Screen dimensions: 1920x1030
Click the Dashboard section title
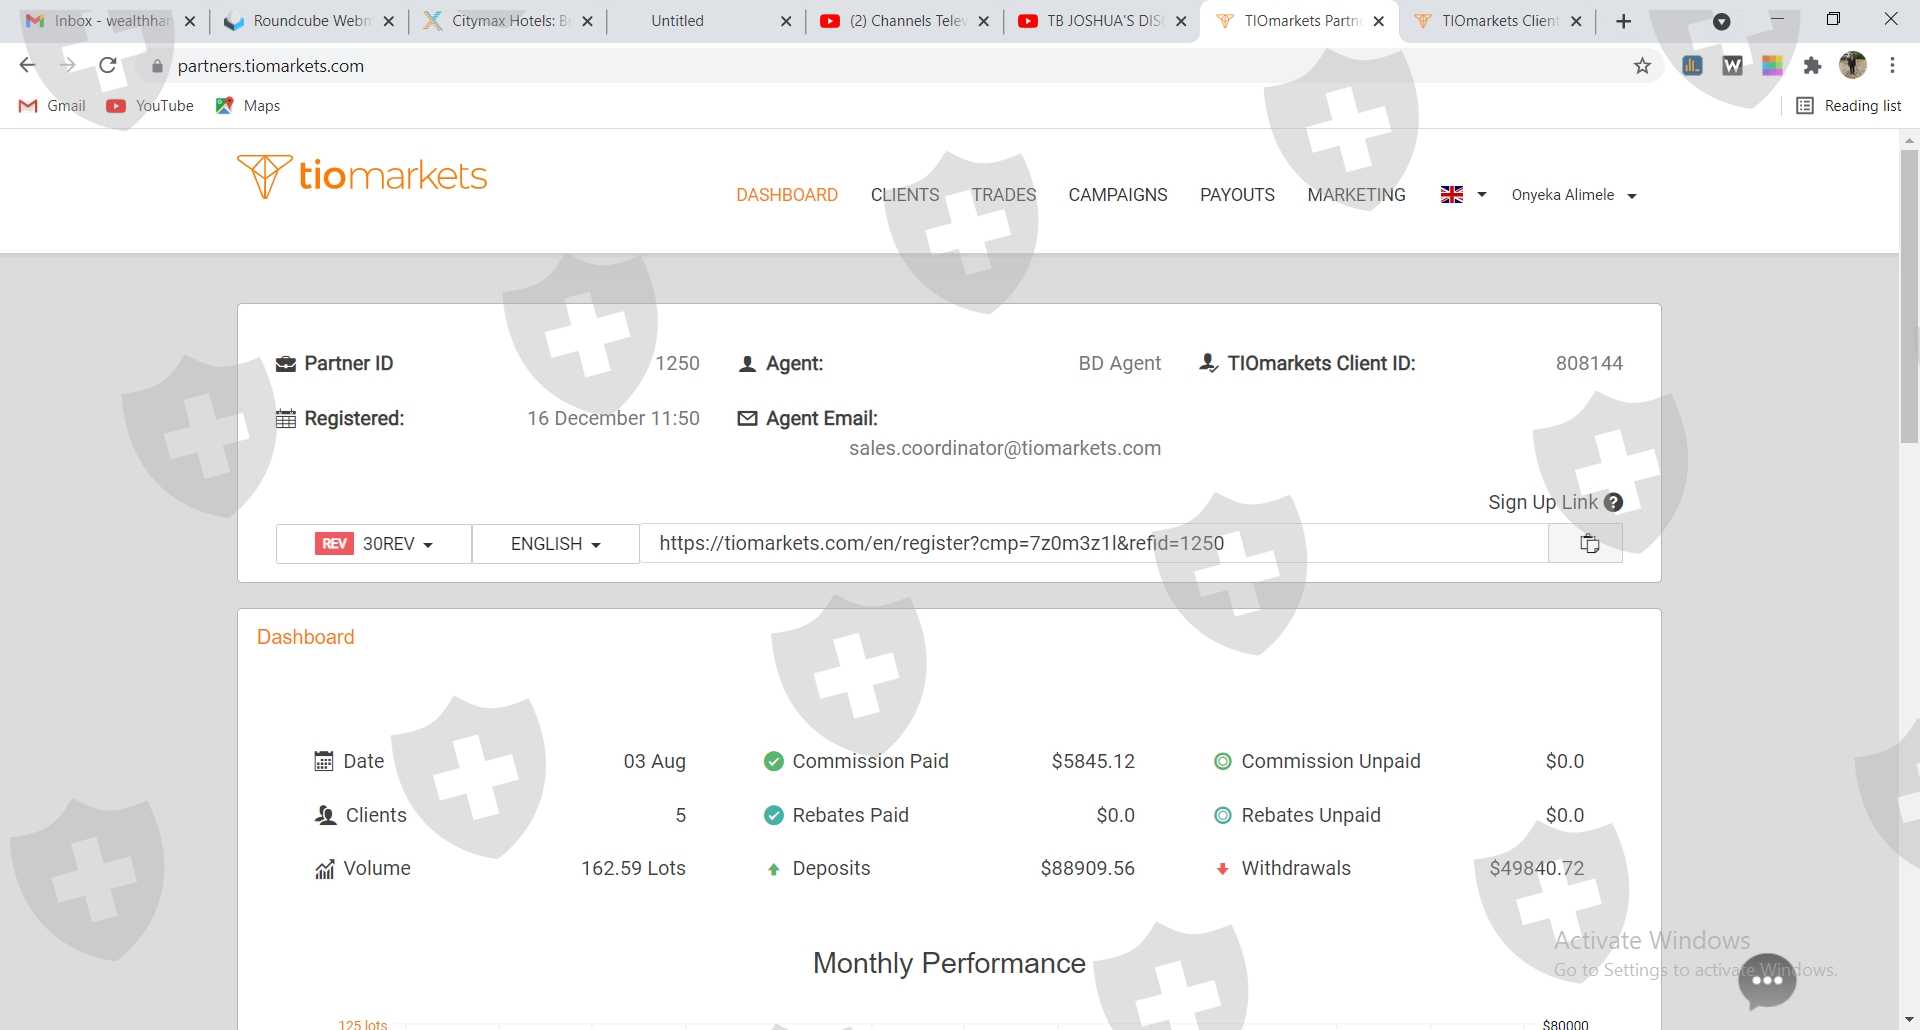click(x=306, y=638)
